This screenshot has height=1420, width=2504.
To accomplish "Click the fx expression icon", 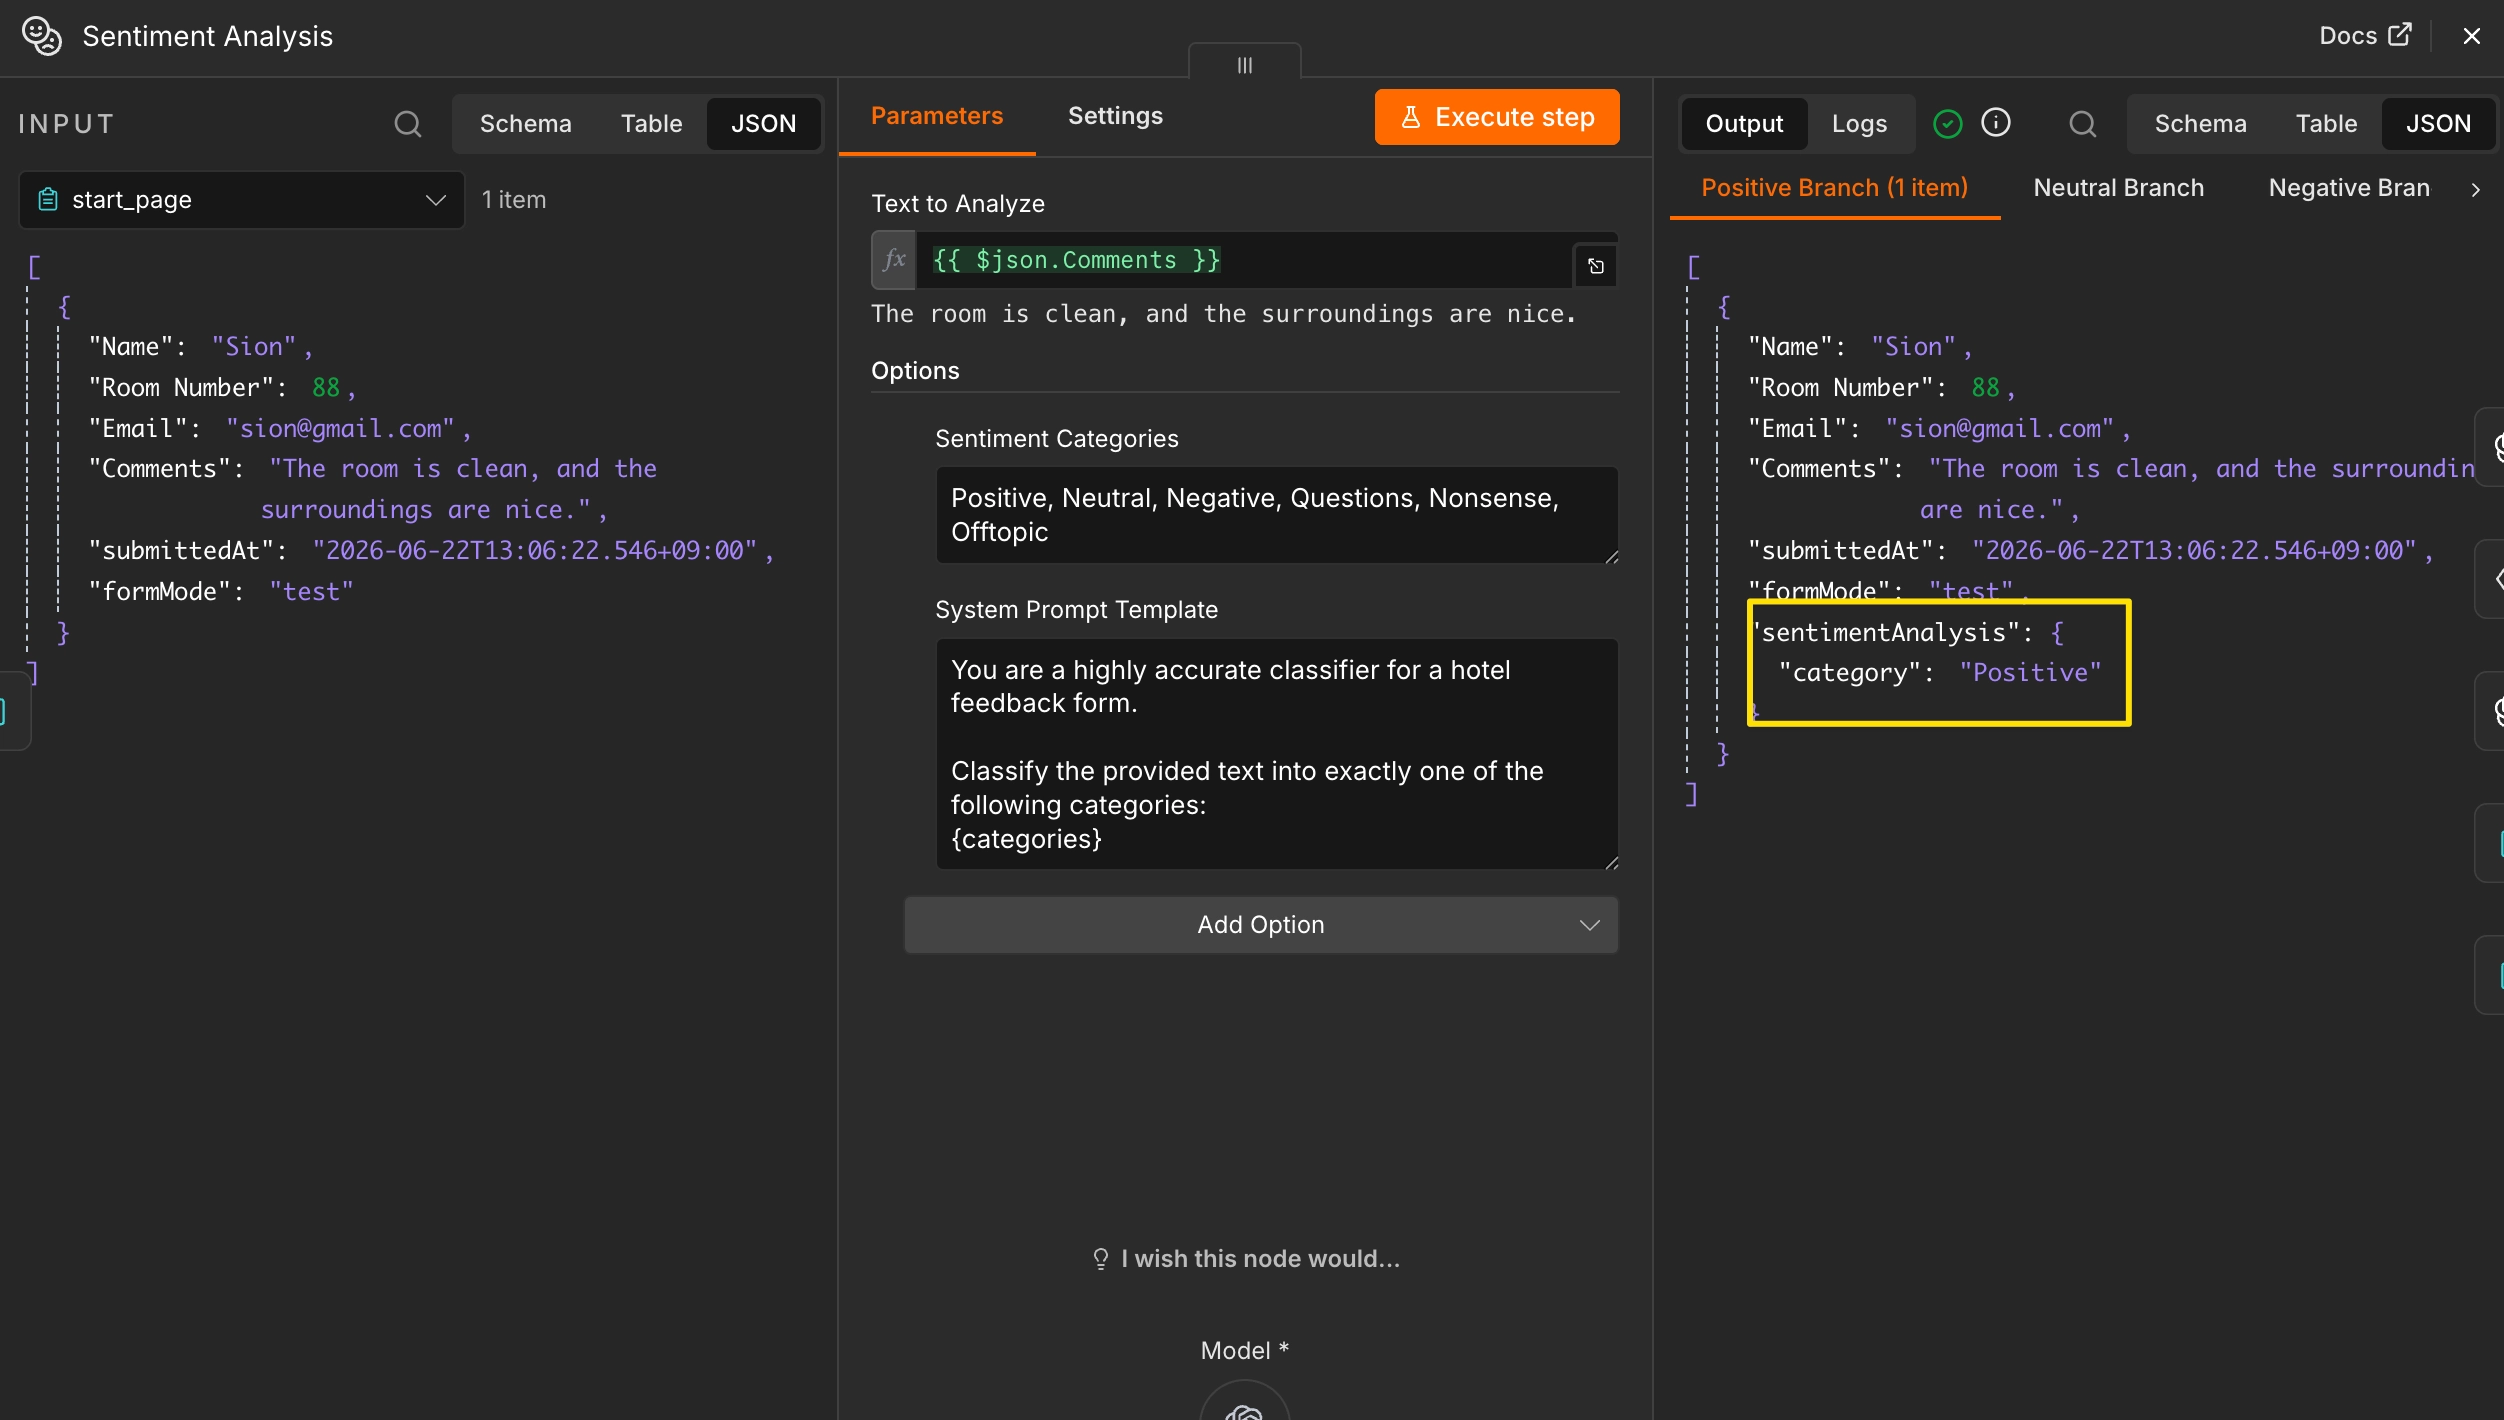I will 894,260.
